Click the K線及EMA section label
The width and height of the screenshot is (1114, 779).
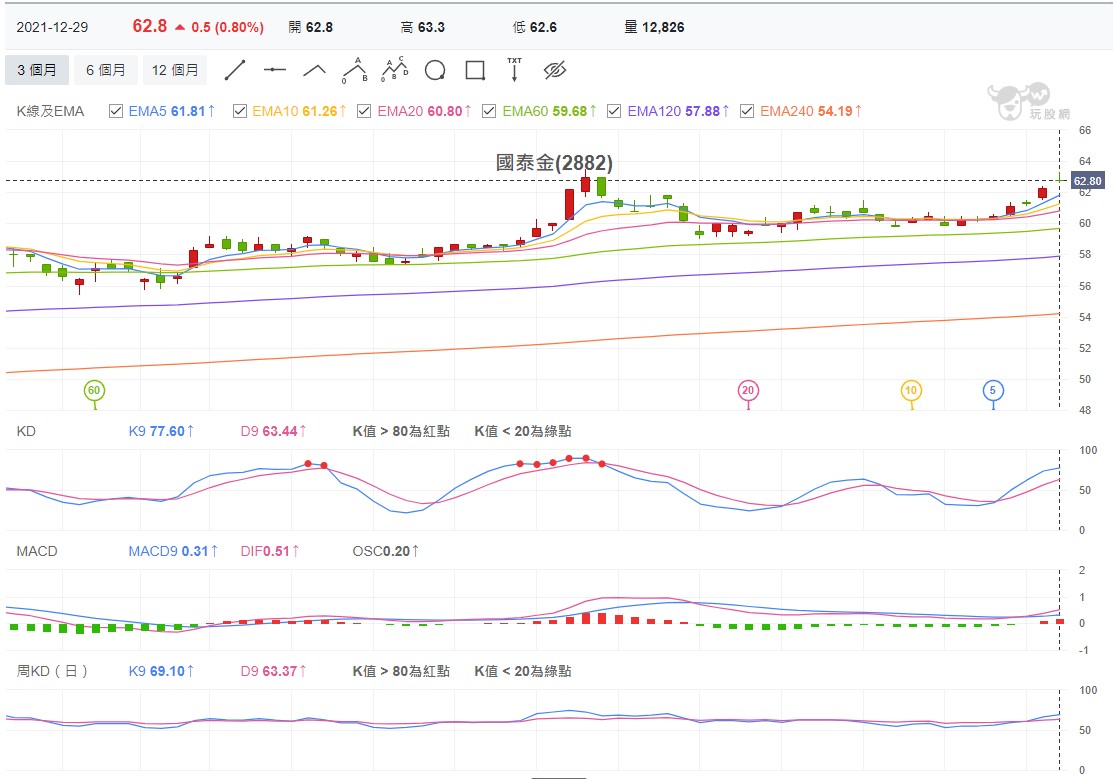tap(50, 111)
